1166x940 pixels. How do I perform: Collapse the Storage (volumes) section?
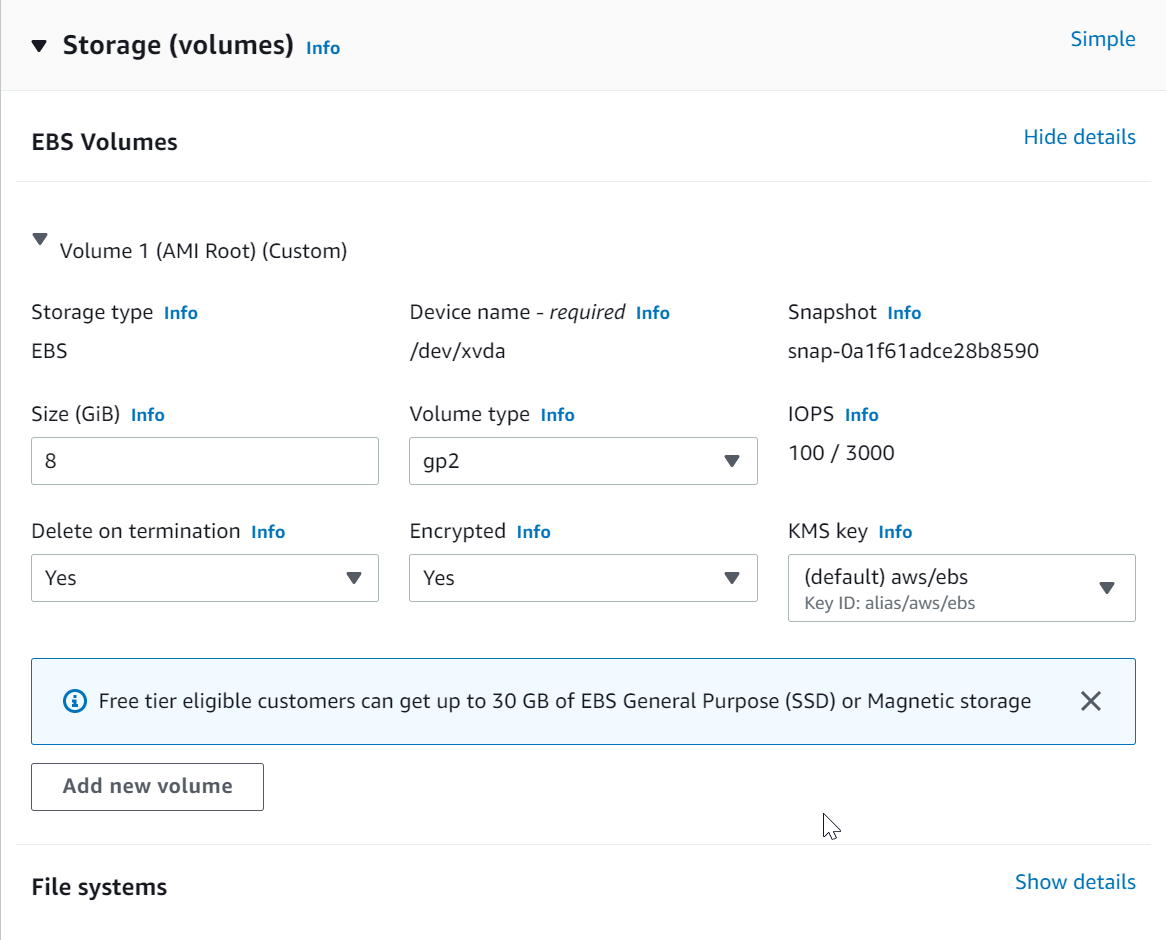39,46
